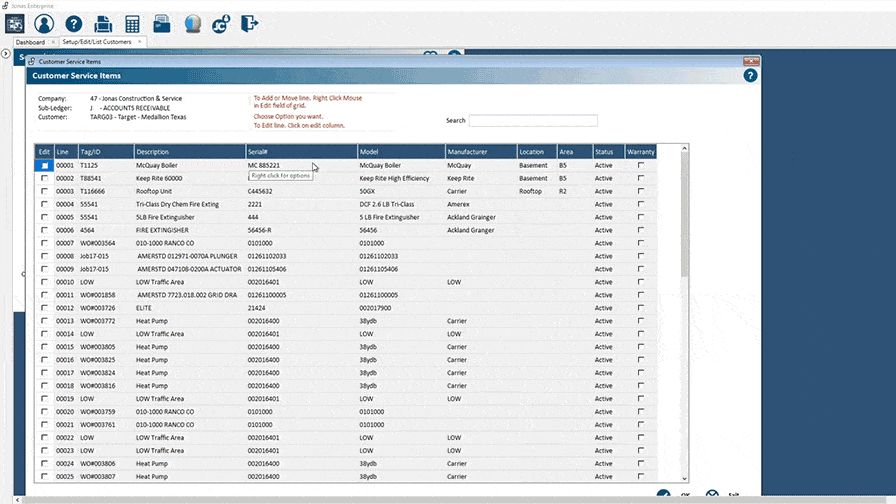Close the Customer Service Items window

(x=751, y=61)
